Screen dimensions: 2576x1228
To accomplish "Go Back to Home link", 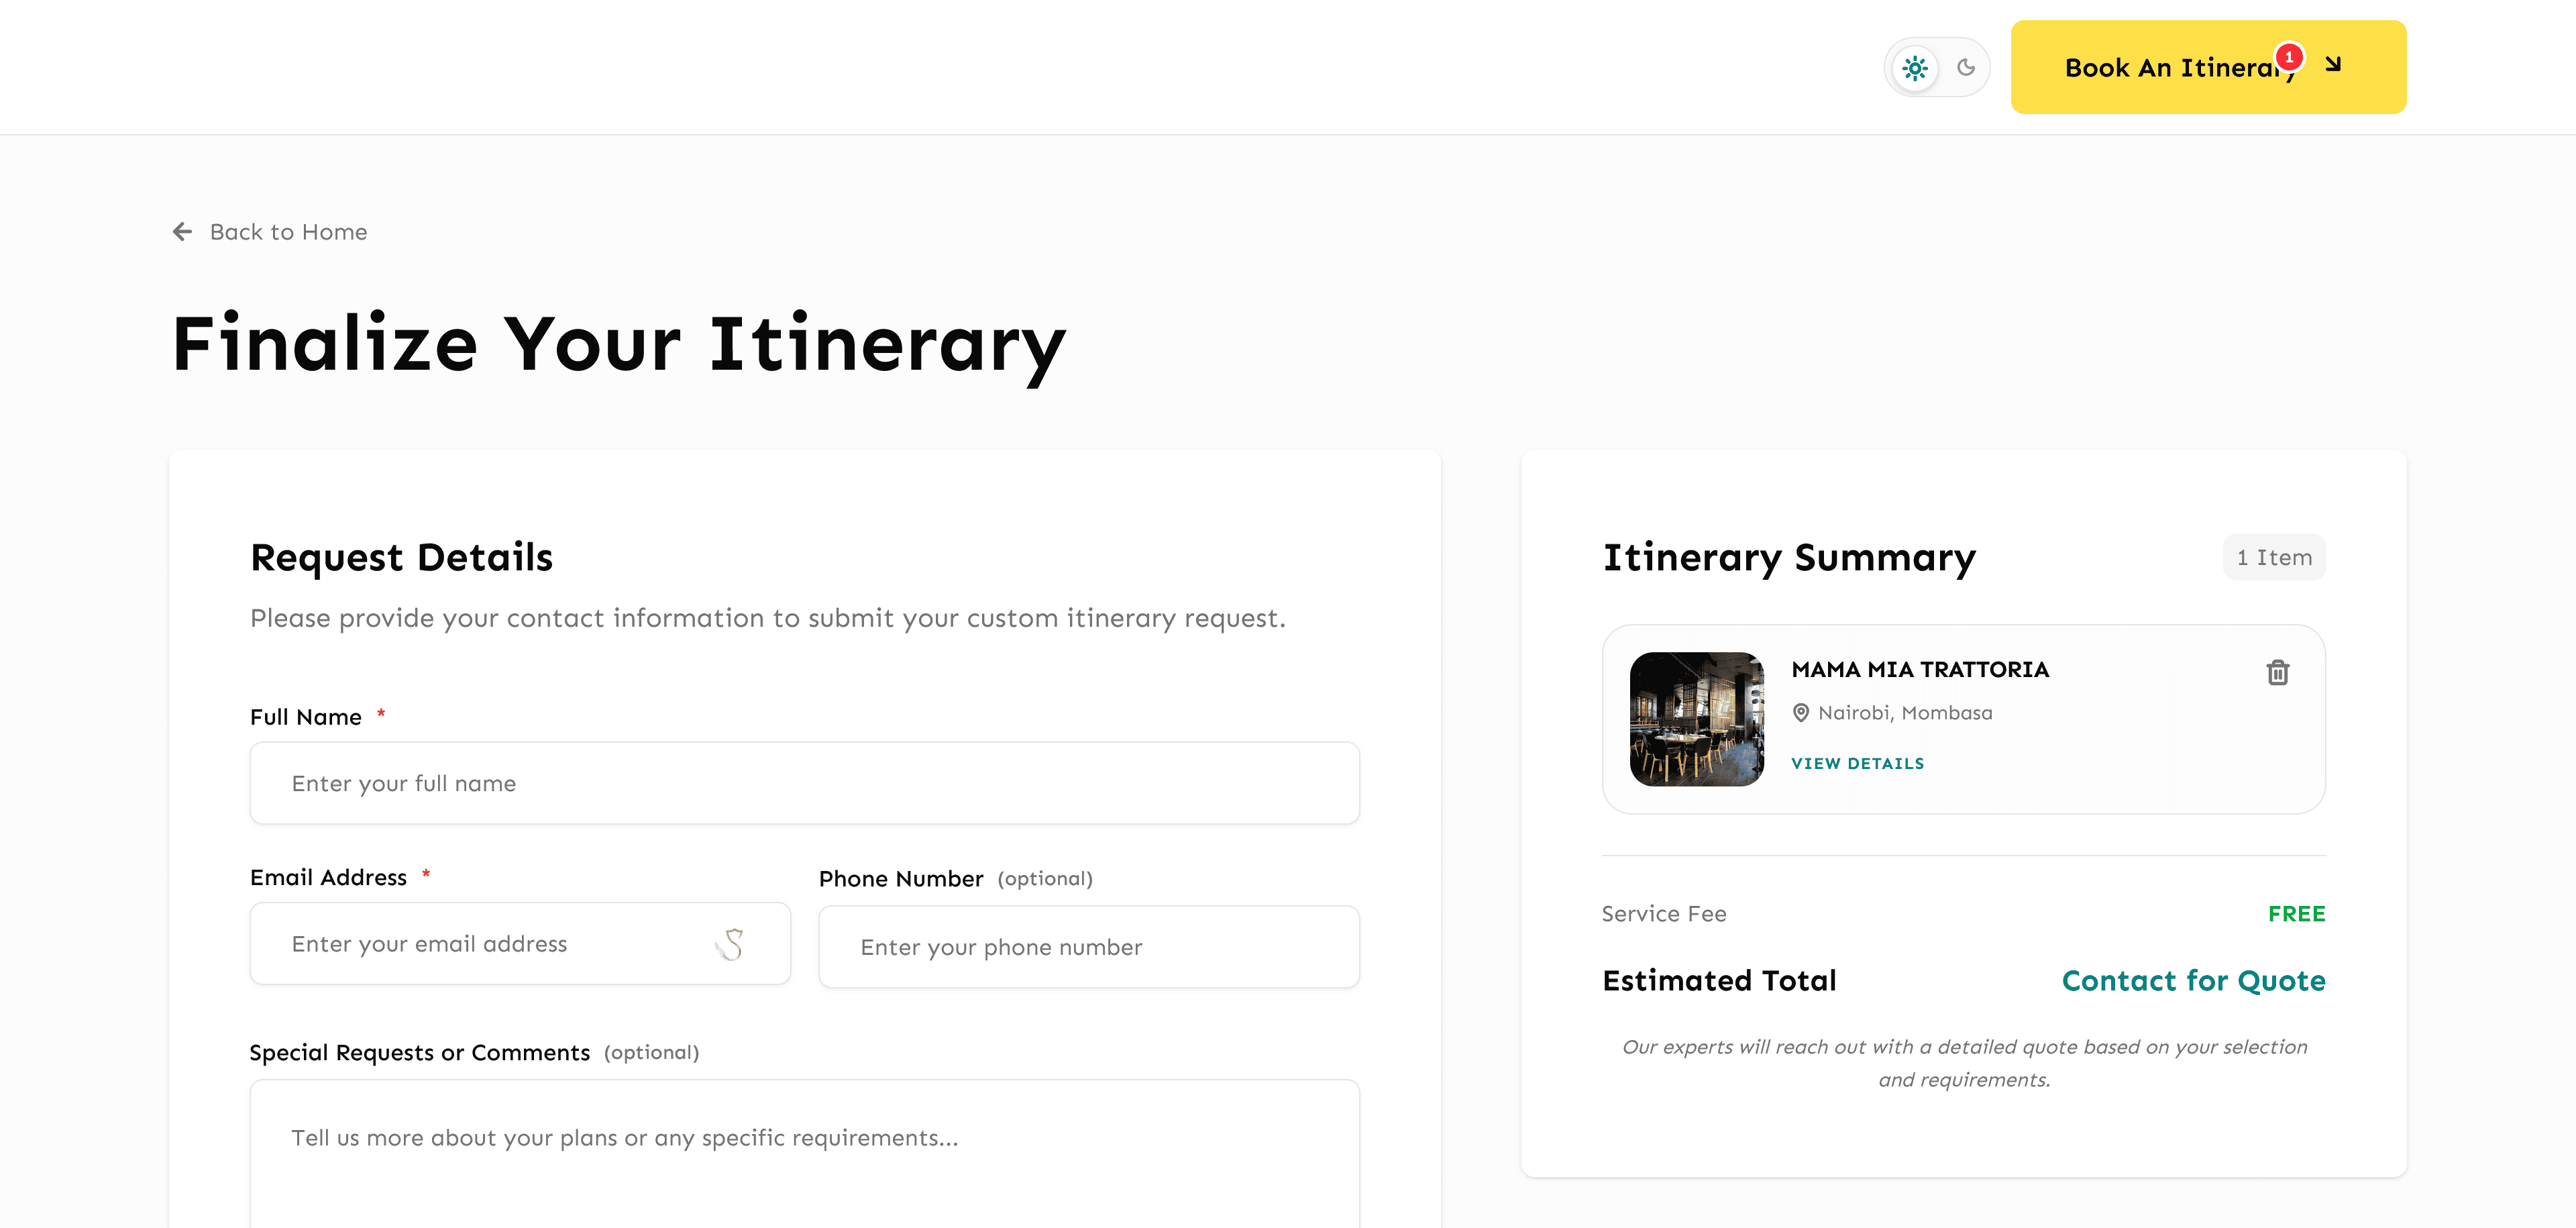I will click(x=287, y=232).
